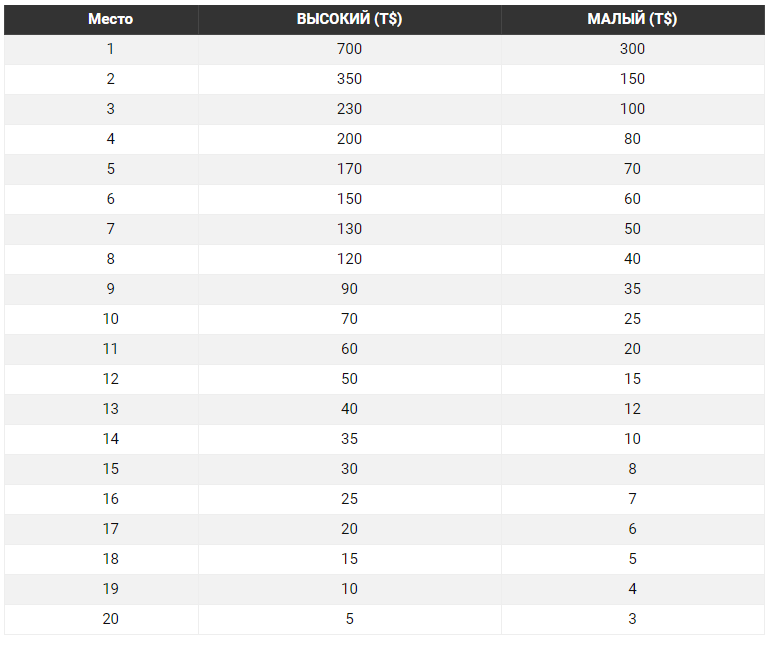The image size is (773, 649).
Task: Select the ВЫСОКИЙ value 25 for place 16
Action: (349, 499)
